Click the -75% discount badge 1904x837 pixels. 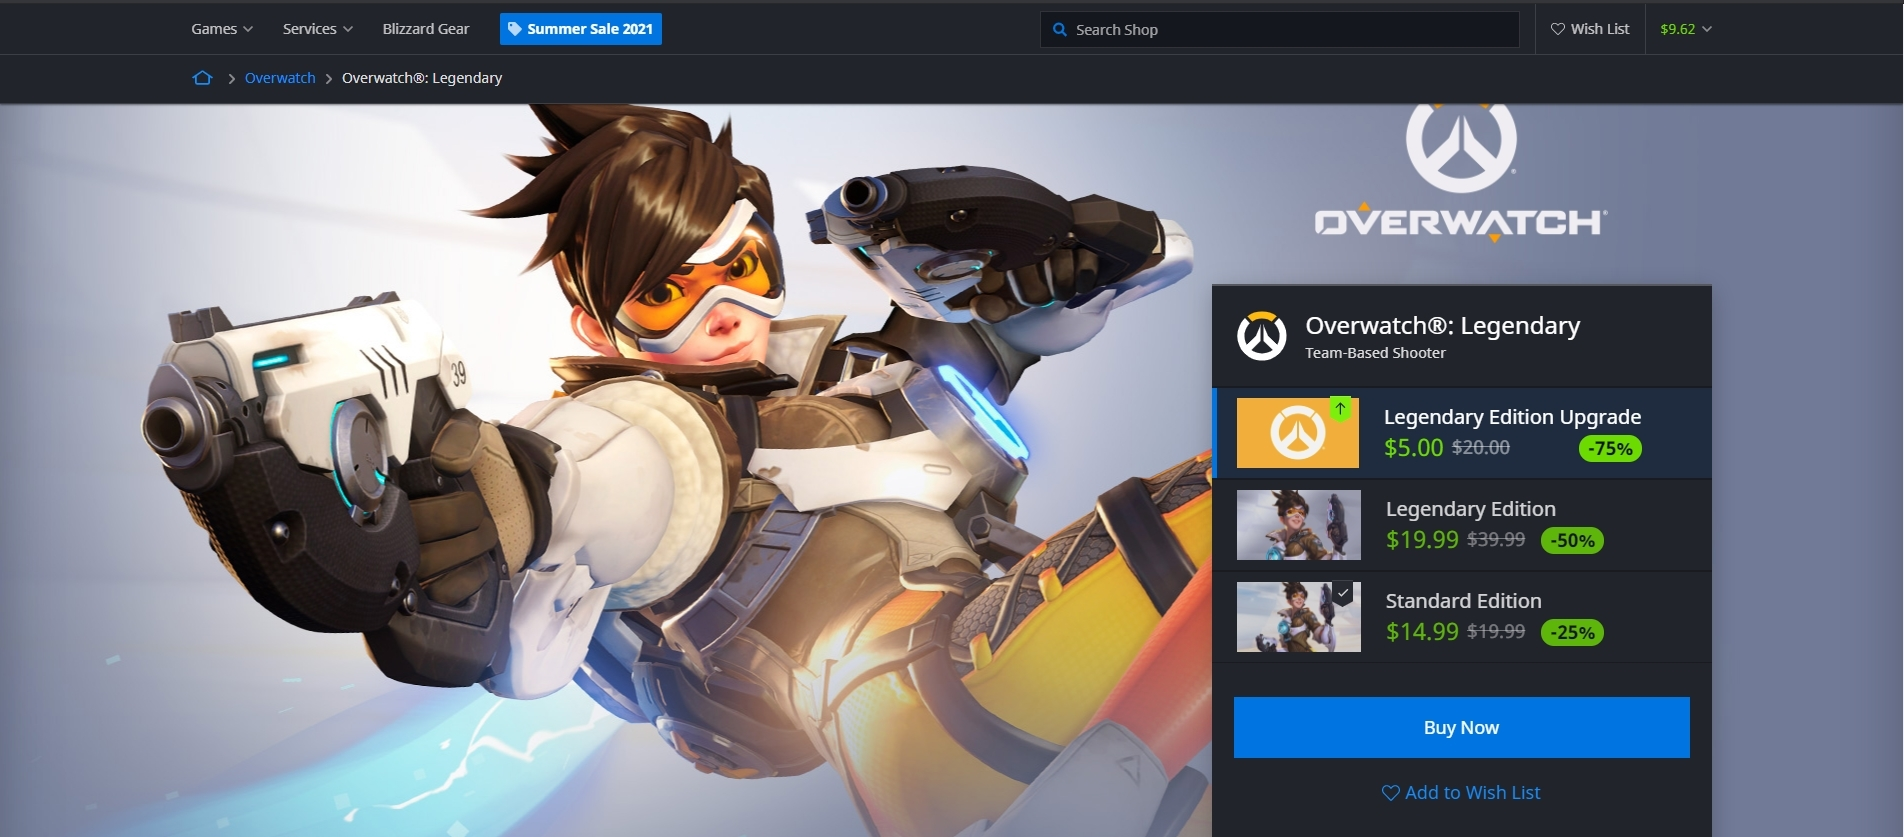coord(1610,449)
